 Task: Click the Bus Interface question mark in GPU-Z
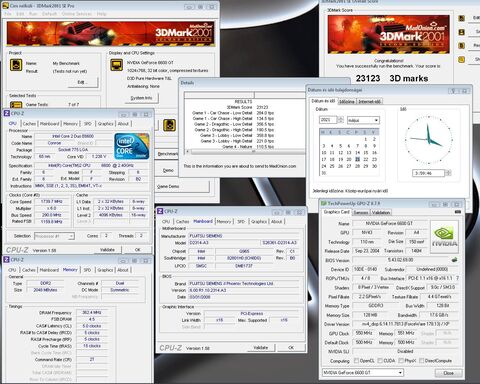point(458,278)
